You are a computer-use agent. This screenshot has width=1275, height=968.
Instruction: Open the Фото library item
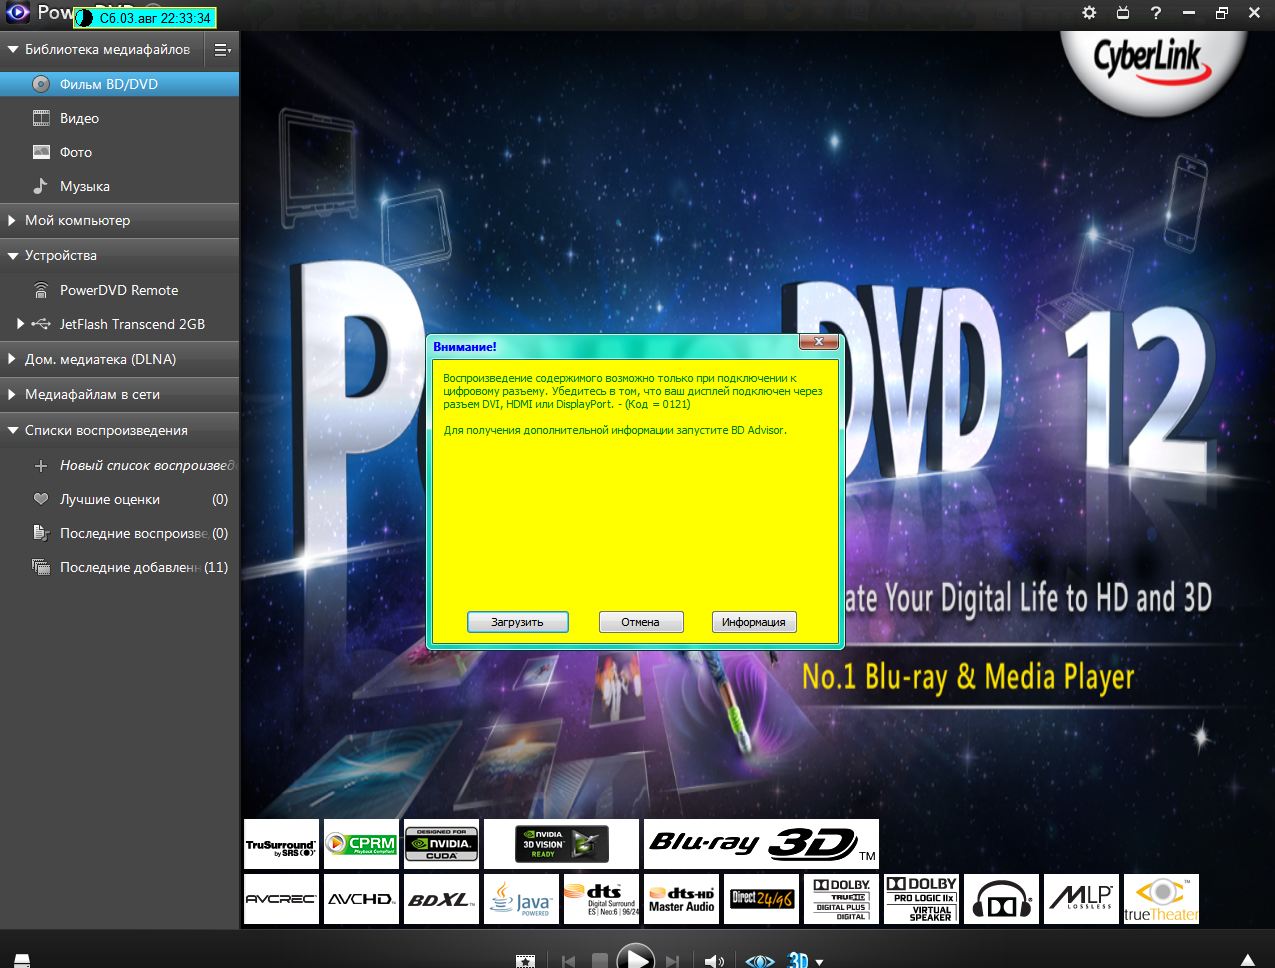pyautogui.click(x=76, y=152)
